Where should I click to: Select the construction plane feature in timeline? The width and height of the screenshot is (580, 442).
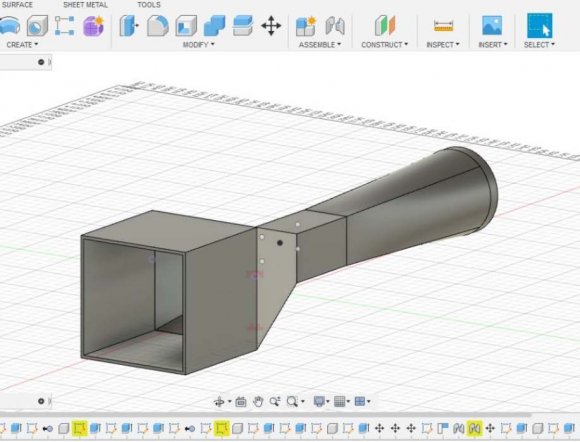[x=443, y=428]
